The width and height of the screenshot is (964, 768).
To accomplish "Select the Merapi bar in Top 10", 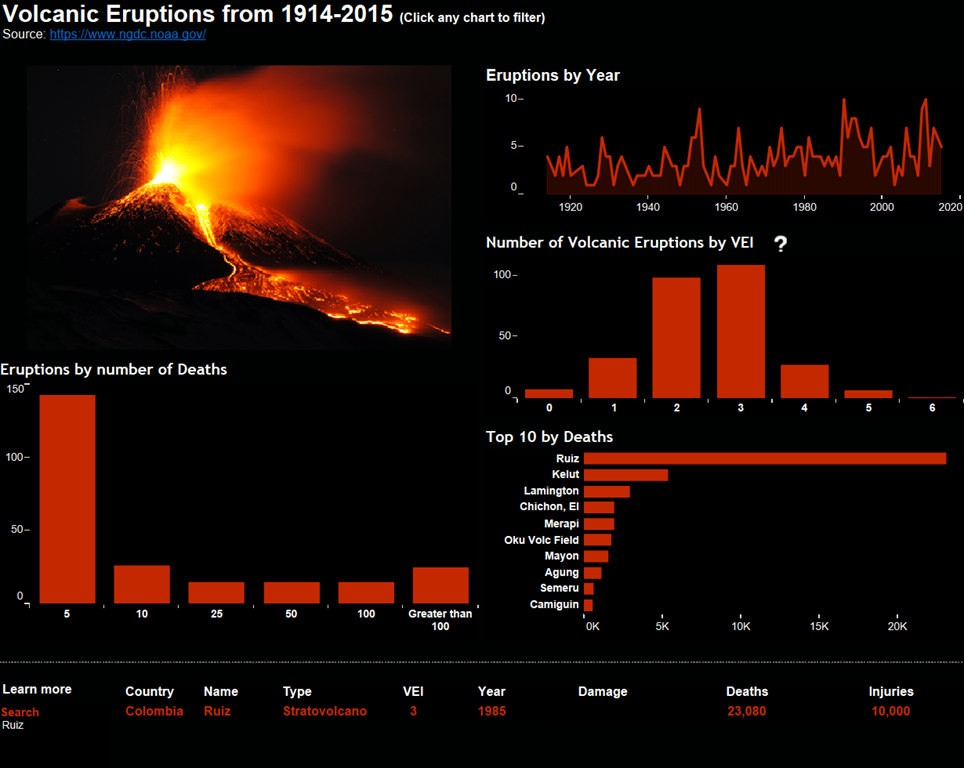I will coord(598,524).
